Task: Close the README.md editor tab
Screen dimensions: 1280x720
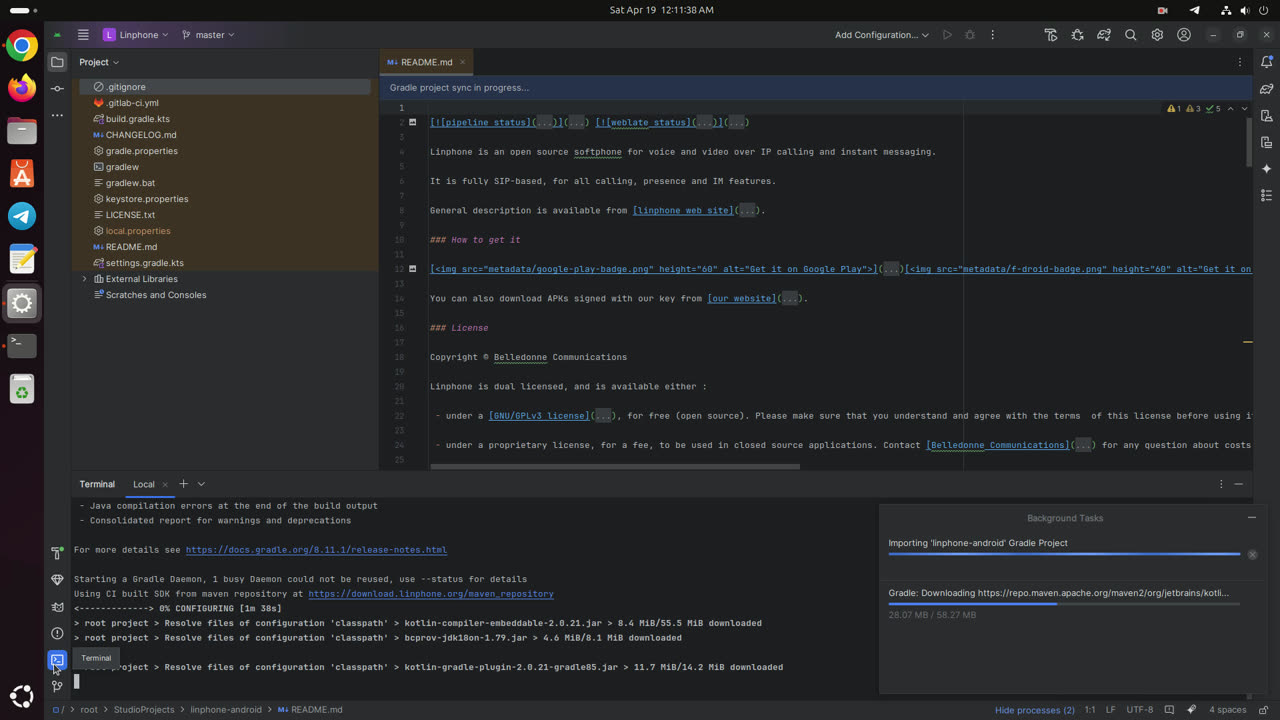Action: tap(462, 62)
